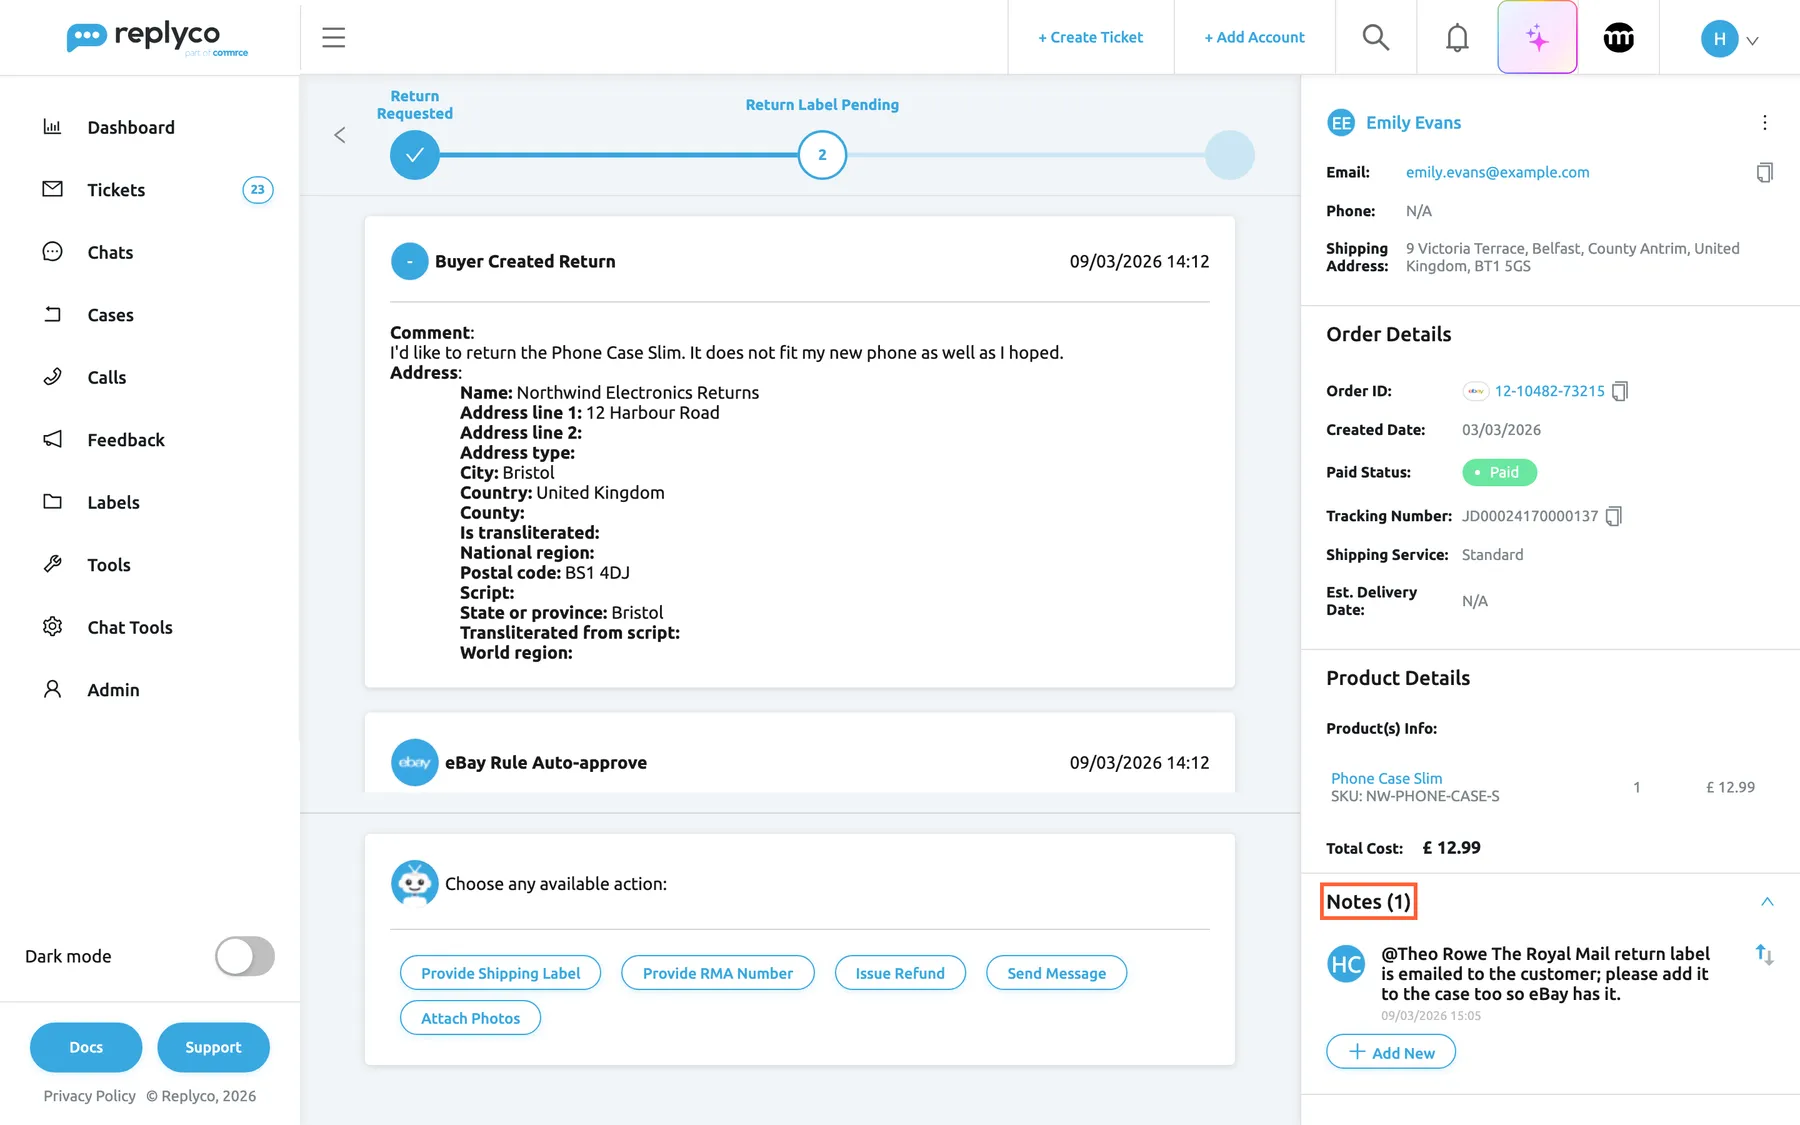Collapse the Notes section chevron
This screenshot has width=1800, height=1125.
1767,902
